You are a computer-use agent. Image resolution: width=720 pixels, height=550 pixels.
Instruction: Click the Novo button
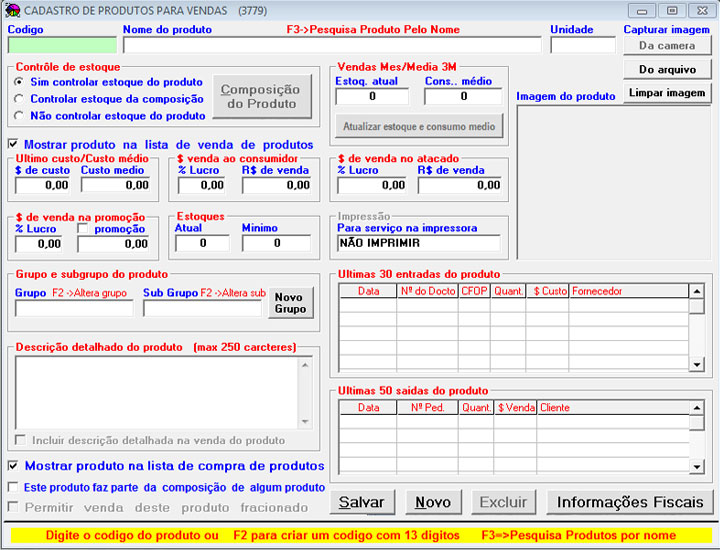(433, 502)
